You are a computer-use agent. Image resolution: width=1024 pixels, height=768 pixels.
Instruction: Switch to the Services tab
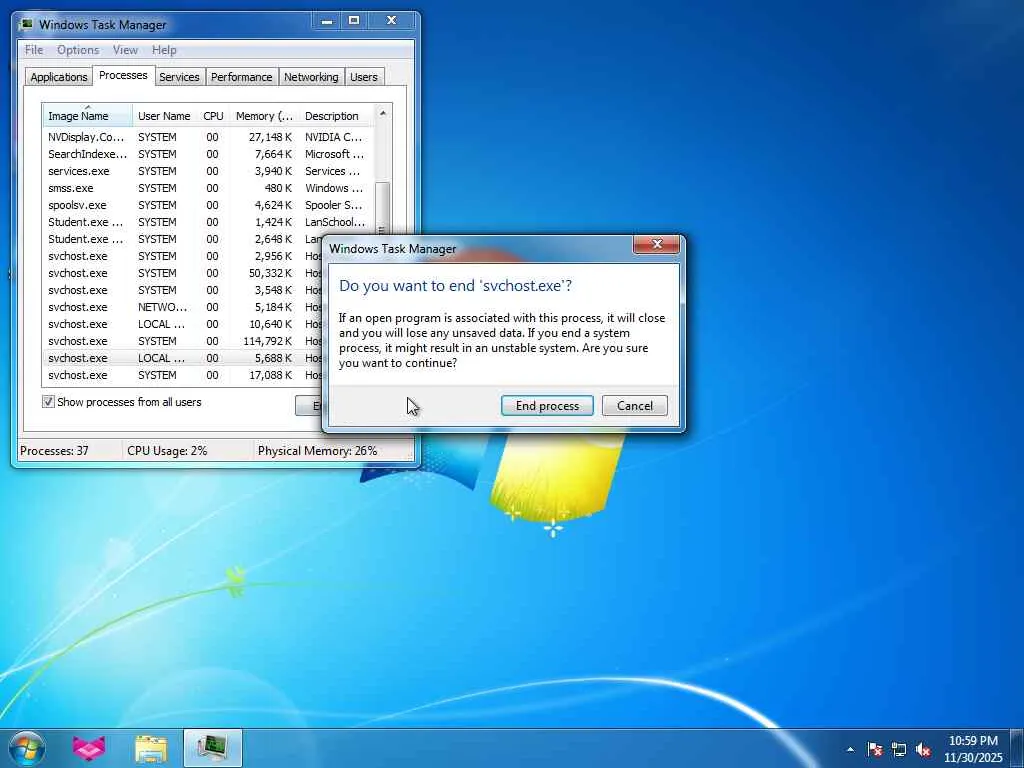[x=179, y=77]
